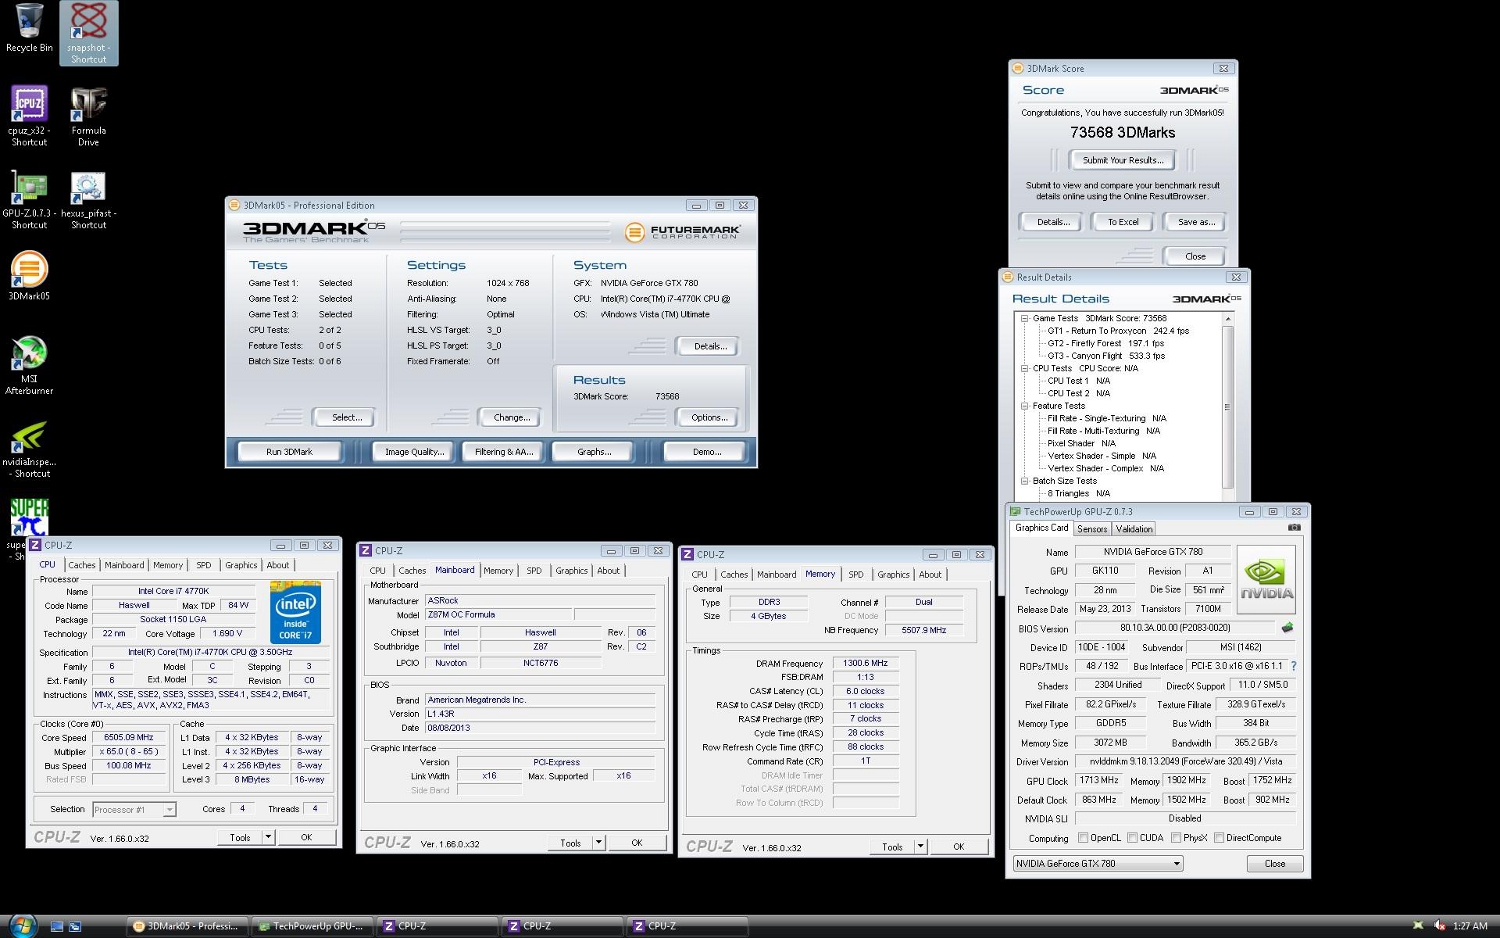Viewport: 1500px width, 938px height.
Task: Collapse the Game Tests tree node
Action: coord(1025,318)
